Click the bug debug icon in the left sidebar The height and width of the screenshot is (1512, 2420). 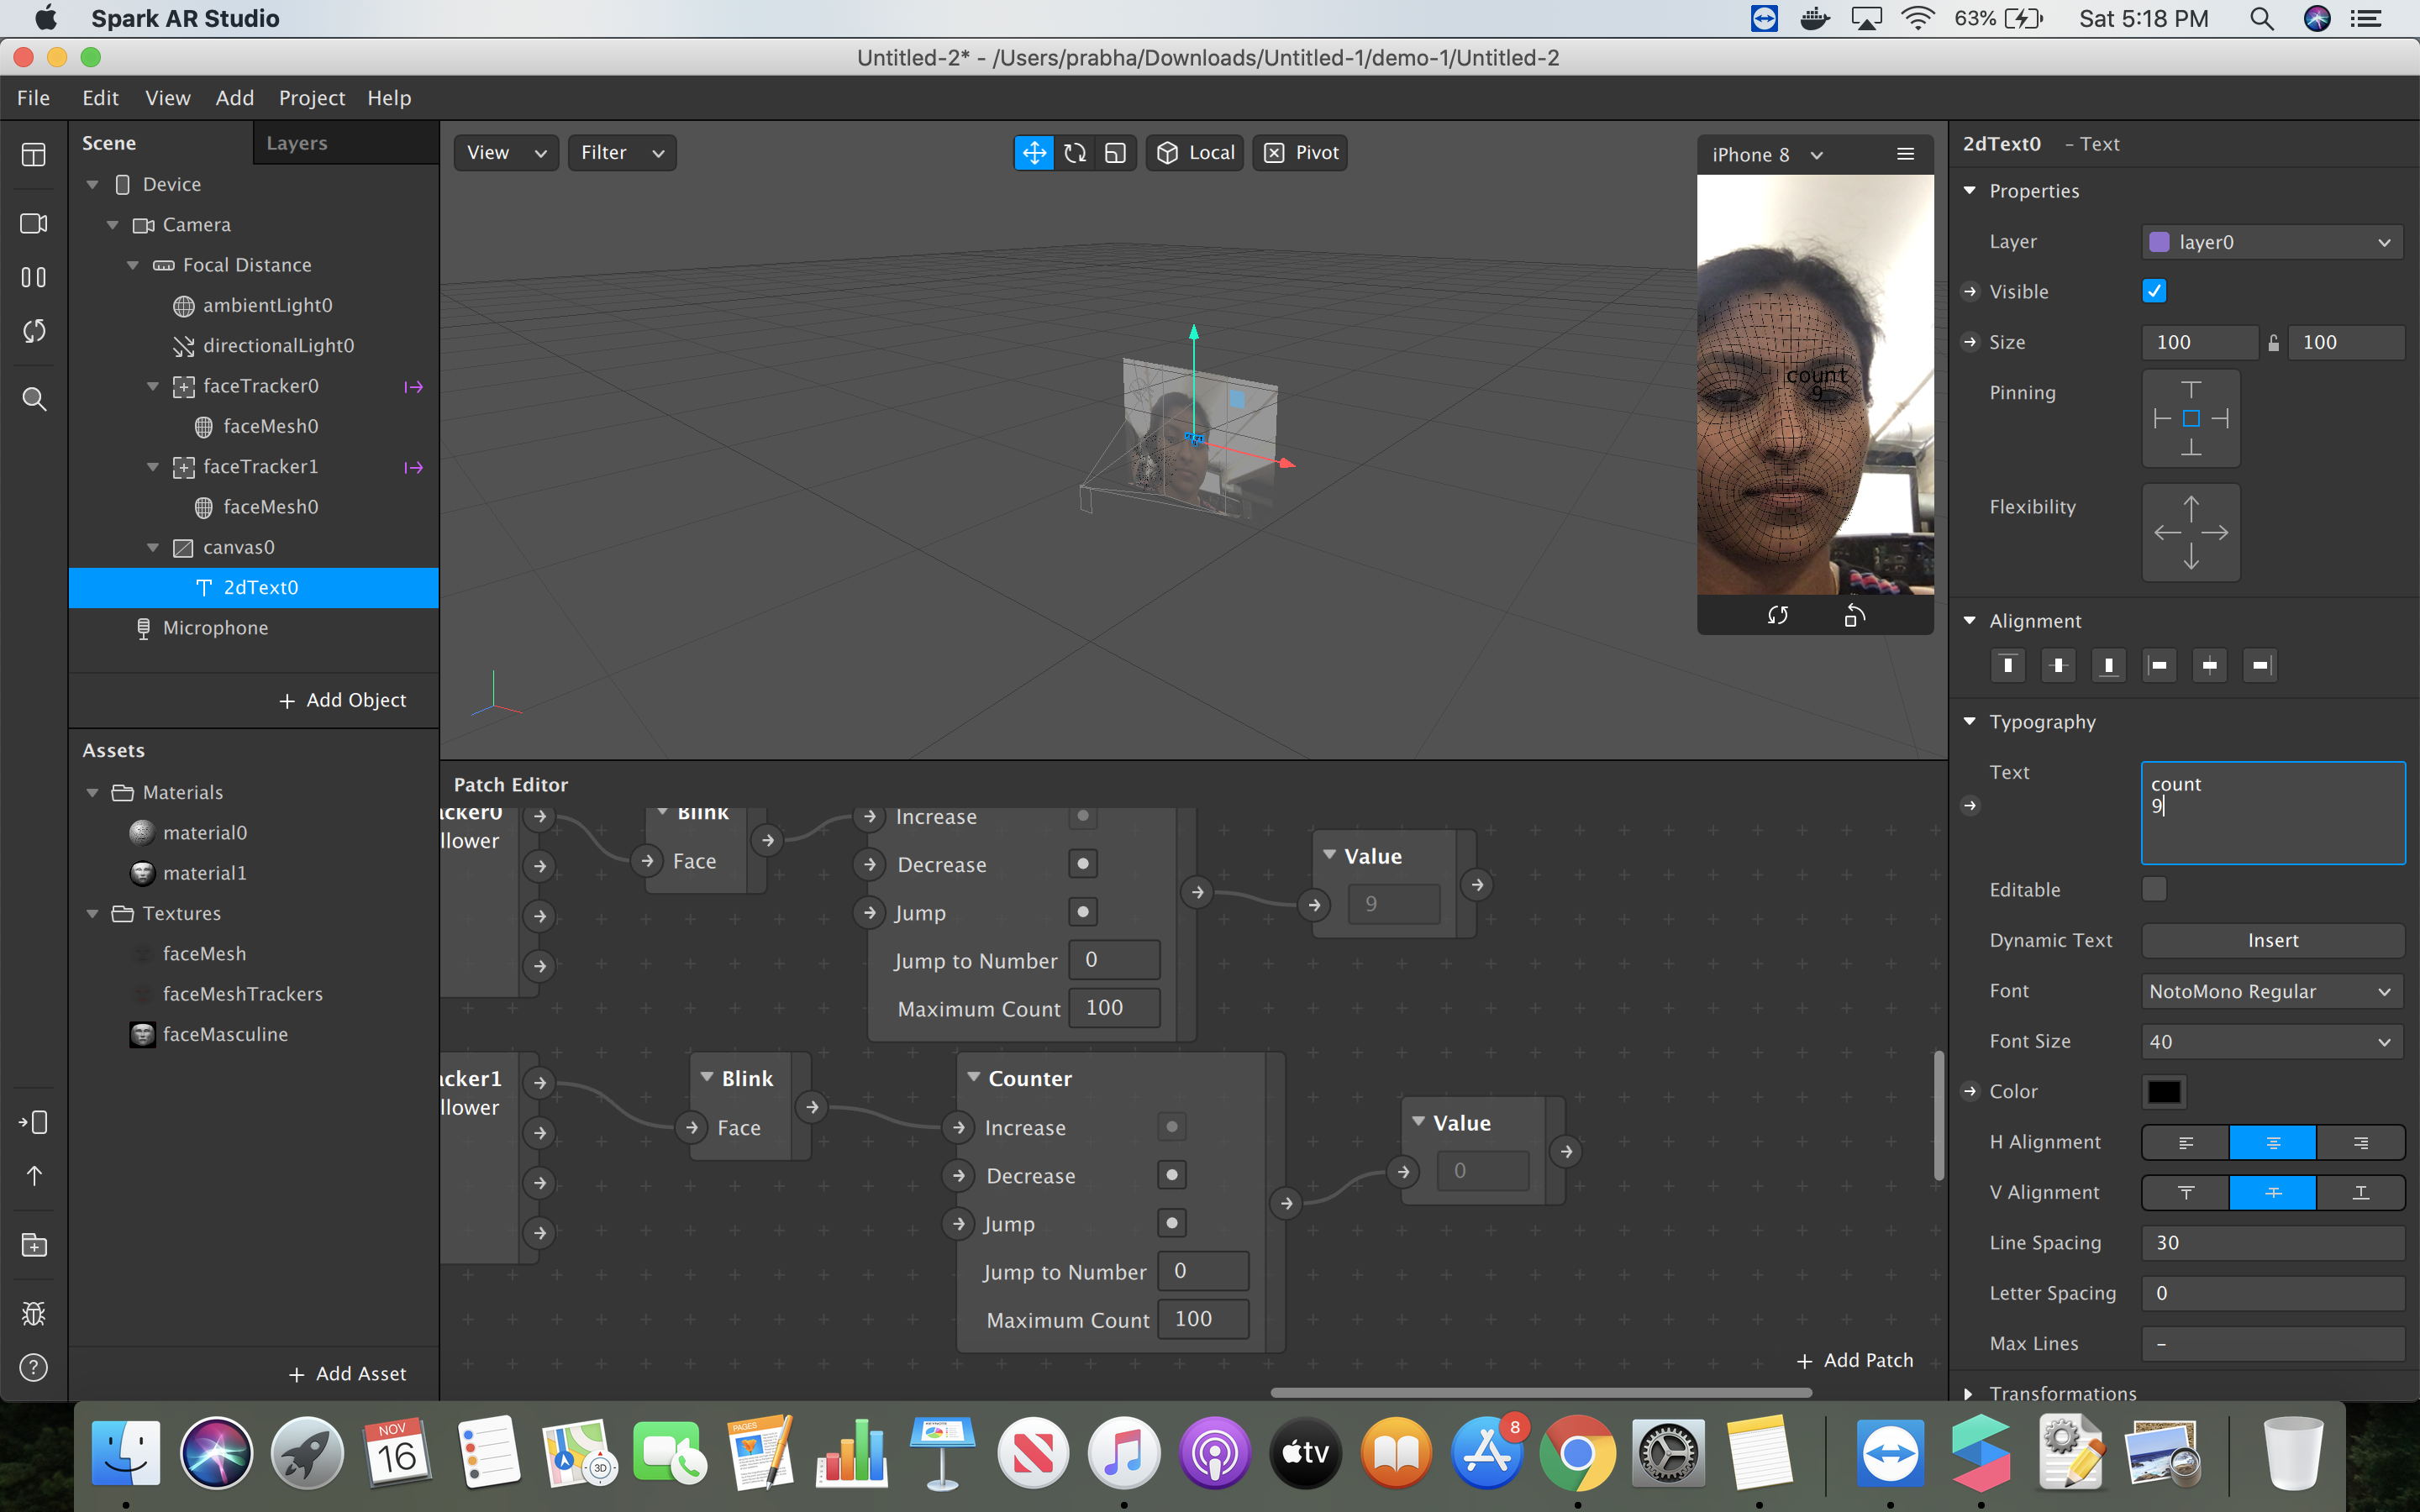pyautogui.click(x=34, y=1313)
